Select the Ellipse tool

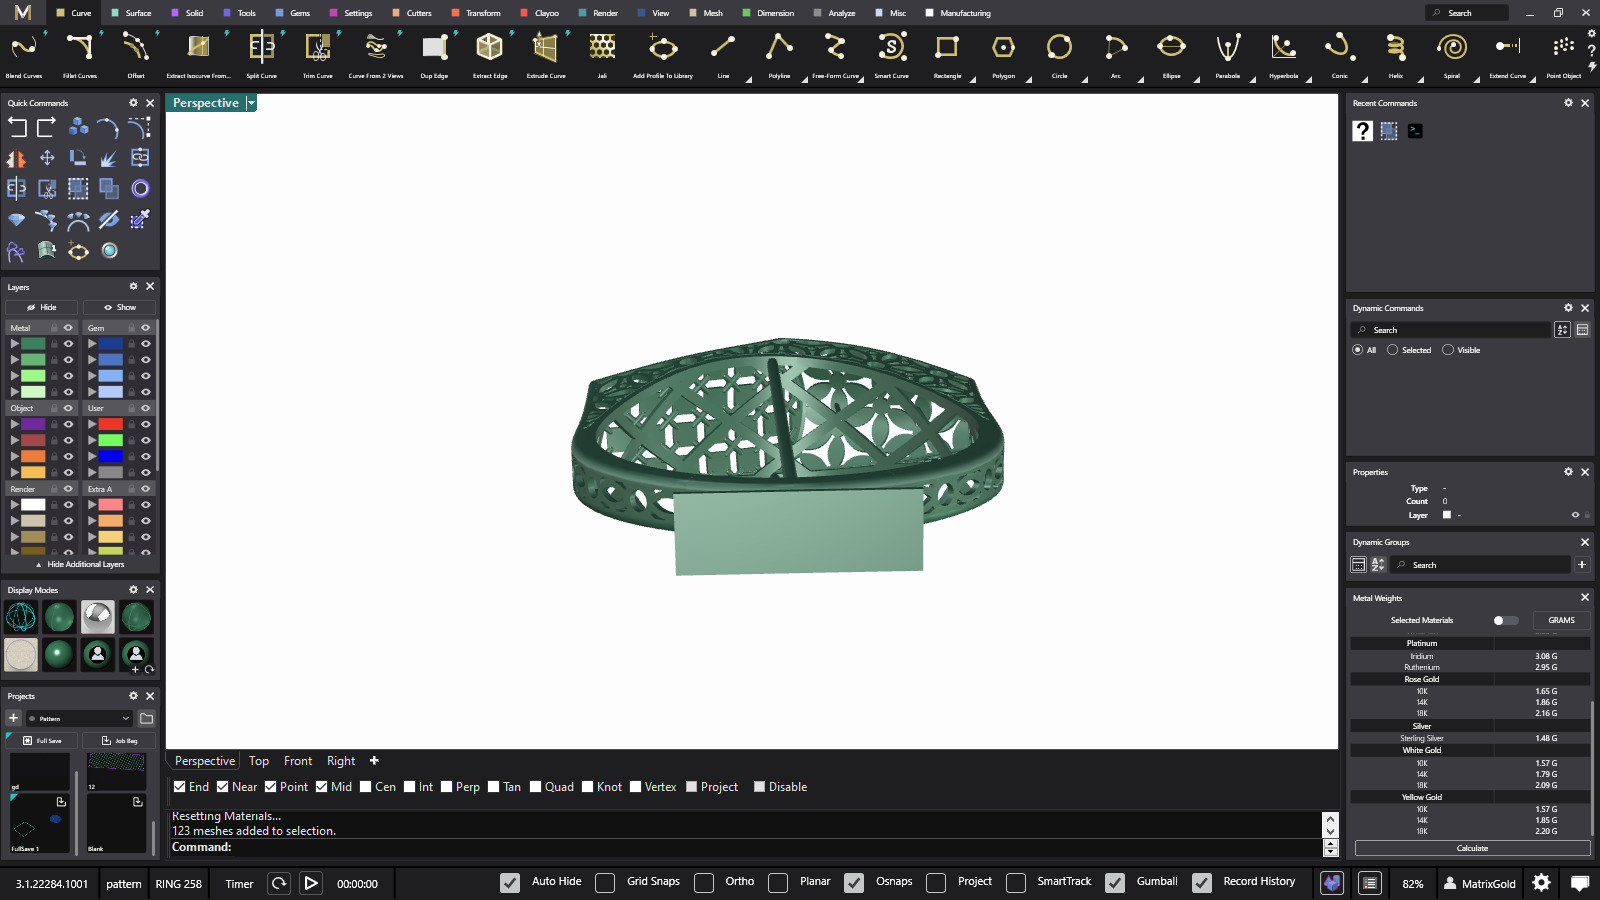tap(1171, 53)
